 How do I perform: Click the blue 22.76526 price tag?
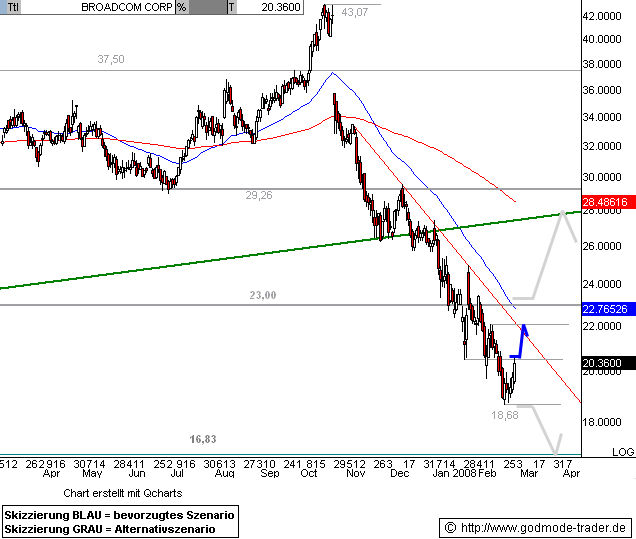coord(608,309)
